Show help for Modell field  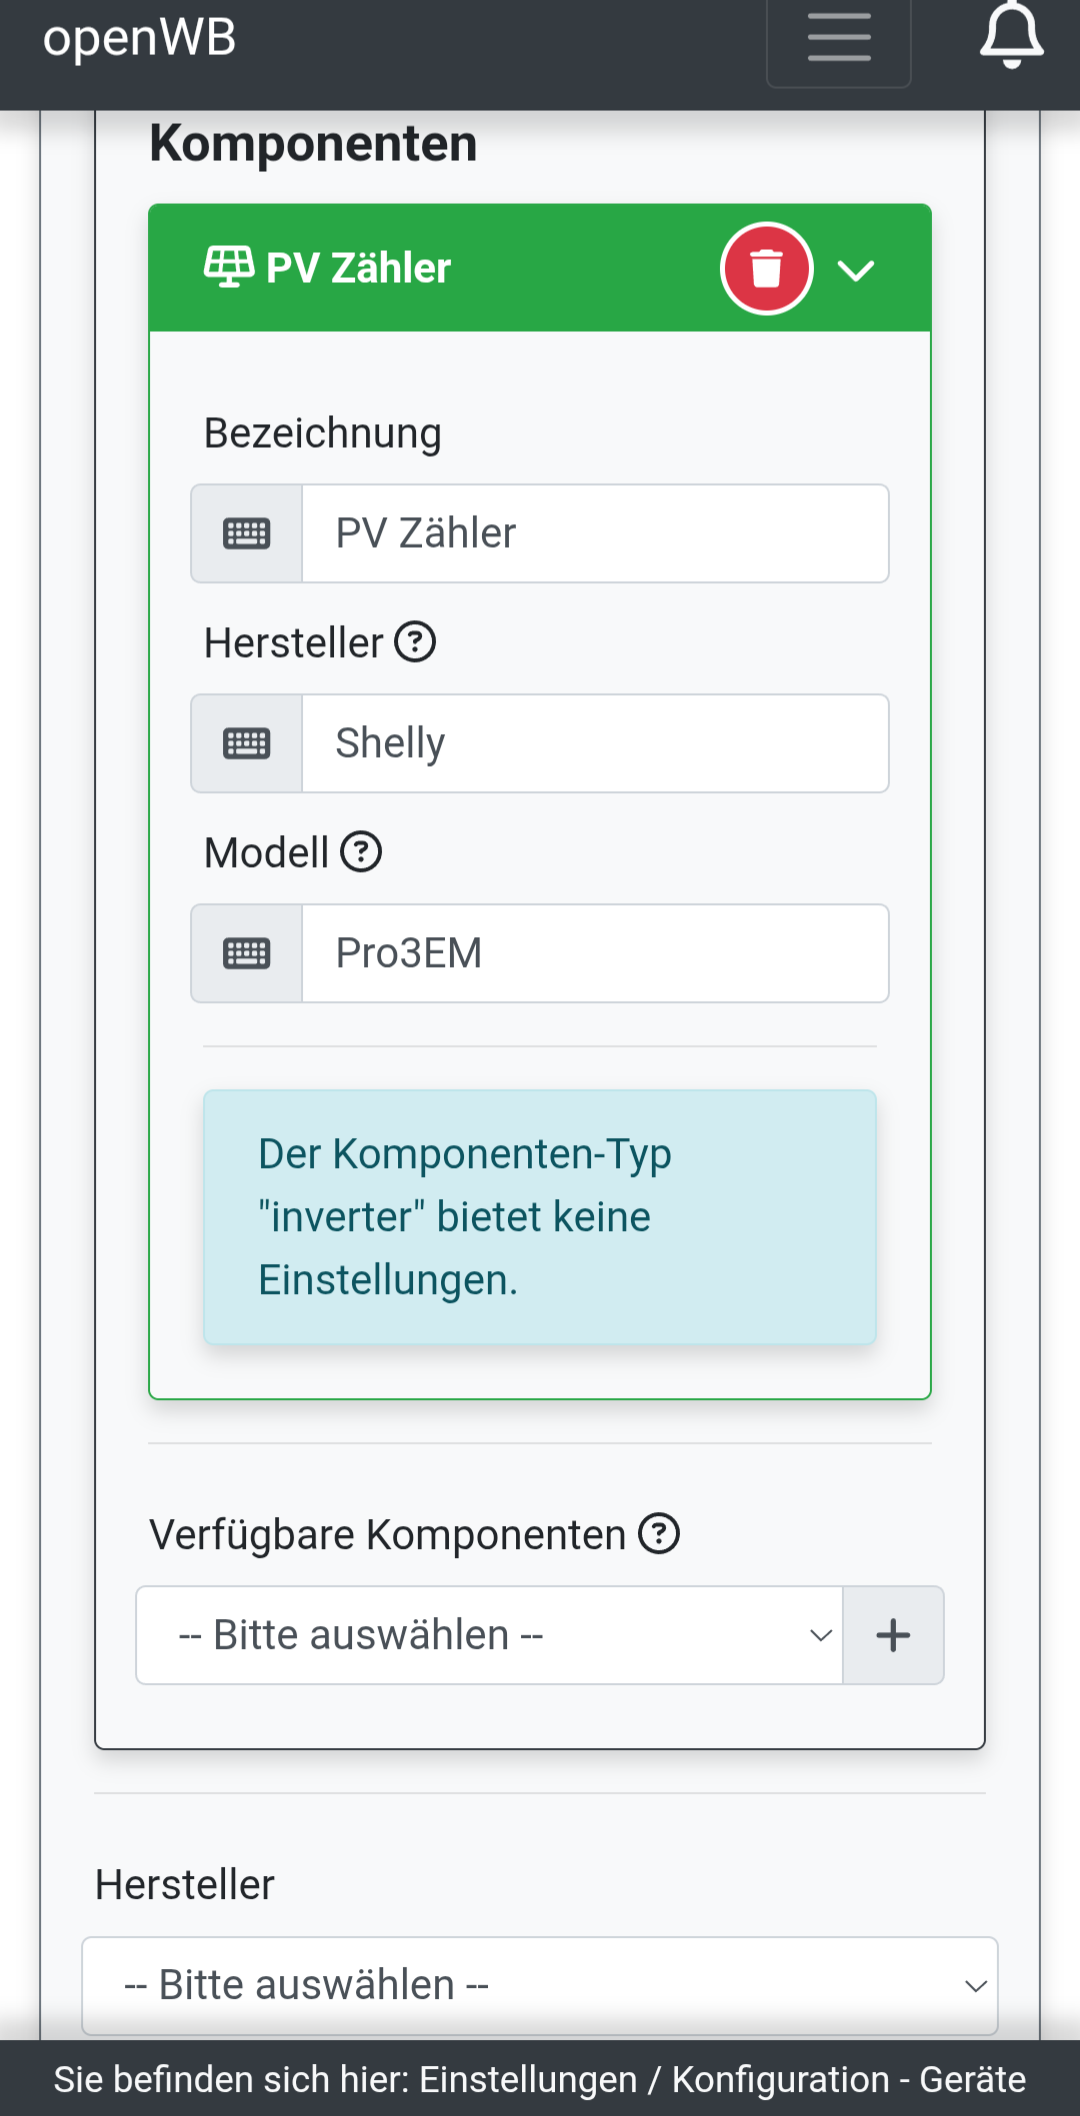click(361, 852)
